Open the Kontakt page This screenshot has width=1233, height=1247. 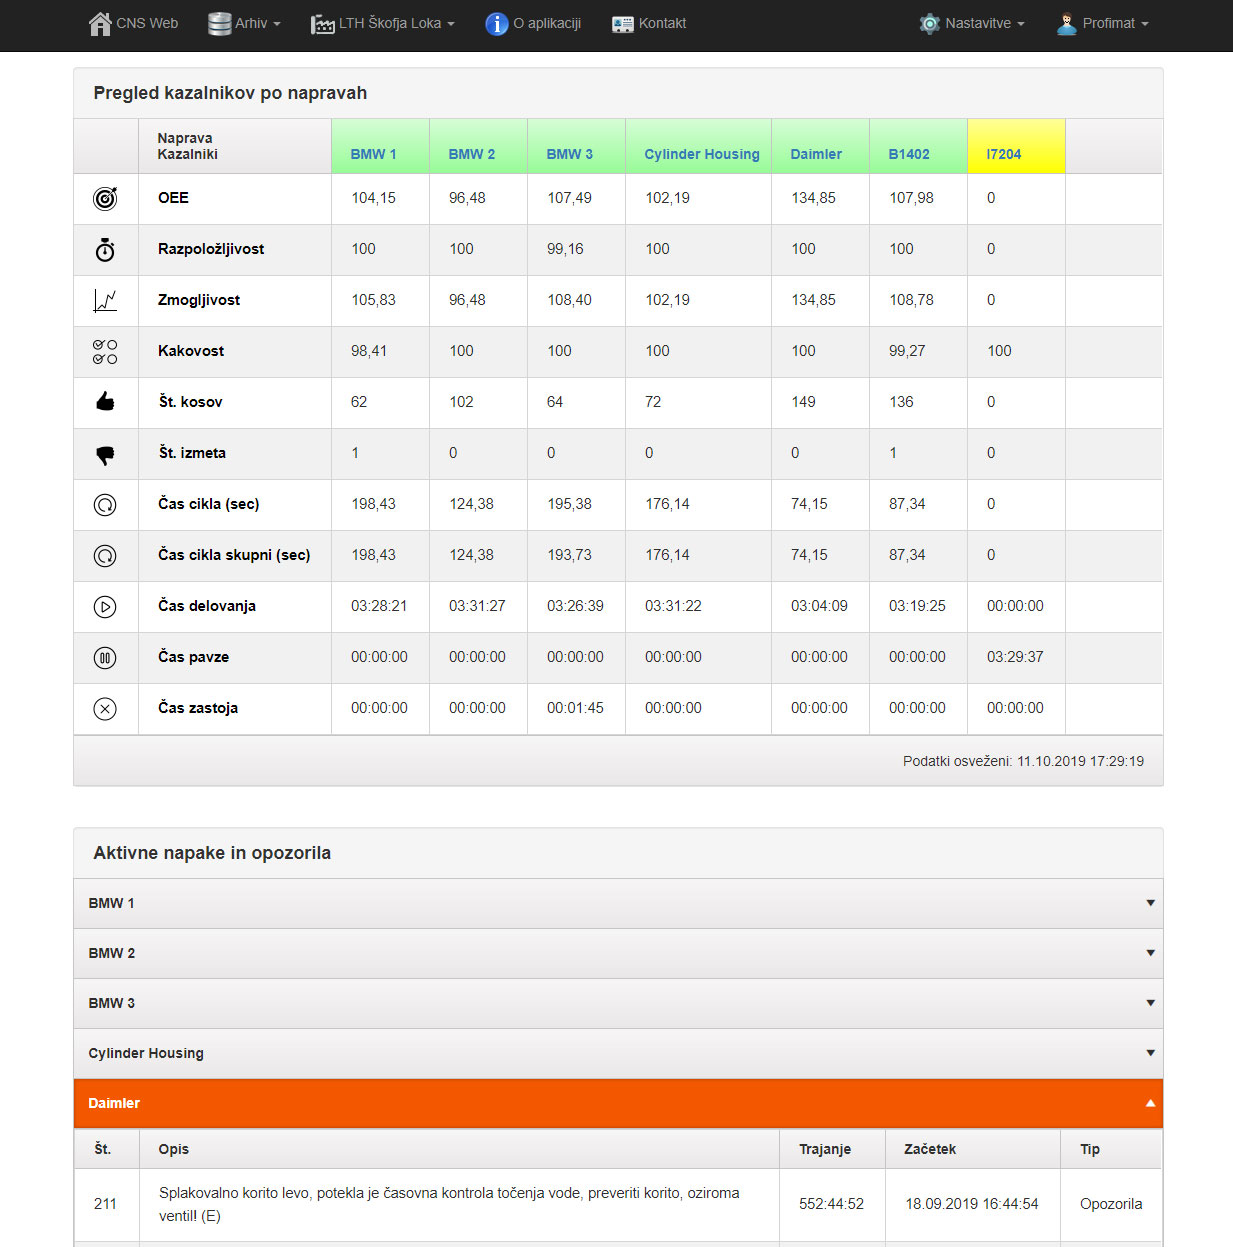(649, 23)
